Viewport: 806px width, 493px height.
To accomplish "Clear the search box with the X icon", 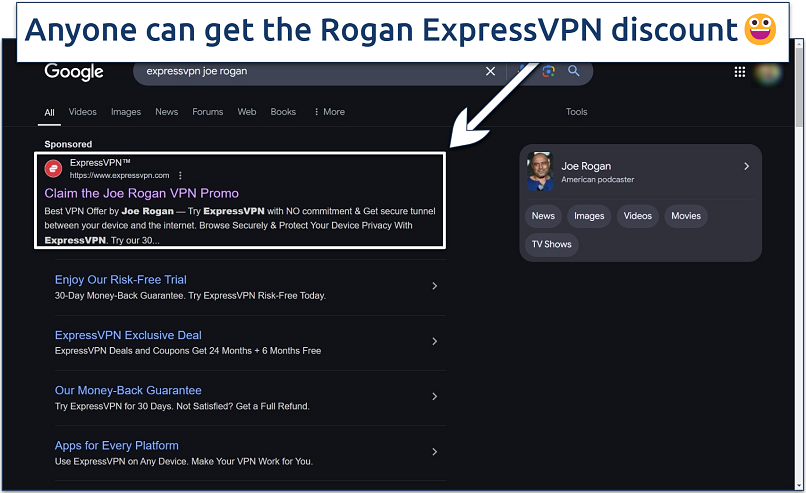I will (490, 72).
